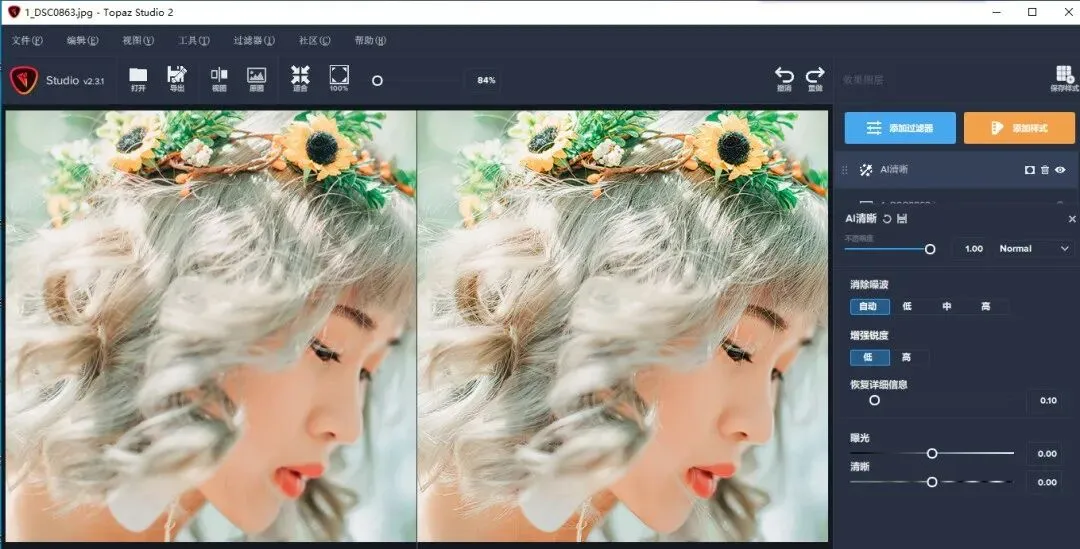Click the 打开 open-folder icon
1080x549 pixels.
[x=138, y=75]
